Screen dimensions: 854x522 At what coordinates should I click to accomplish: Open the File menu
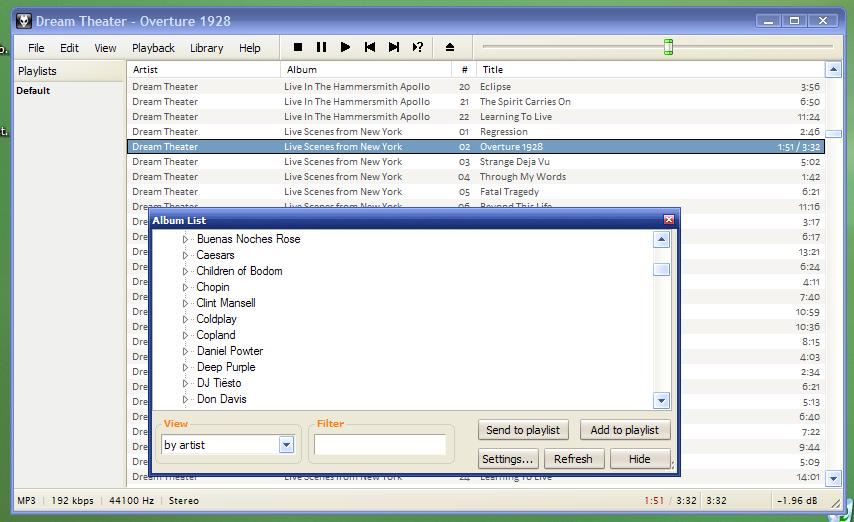click(x=36, y=48)
